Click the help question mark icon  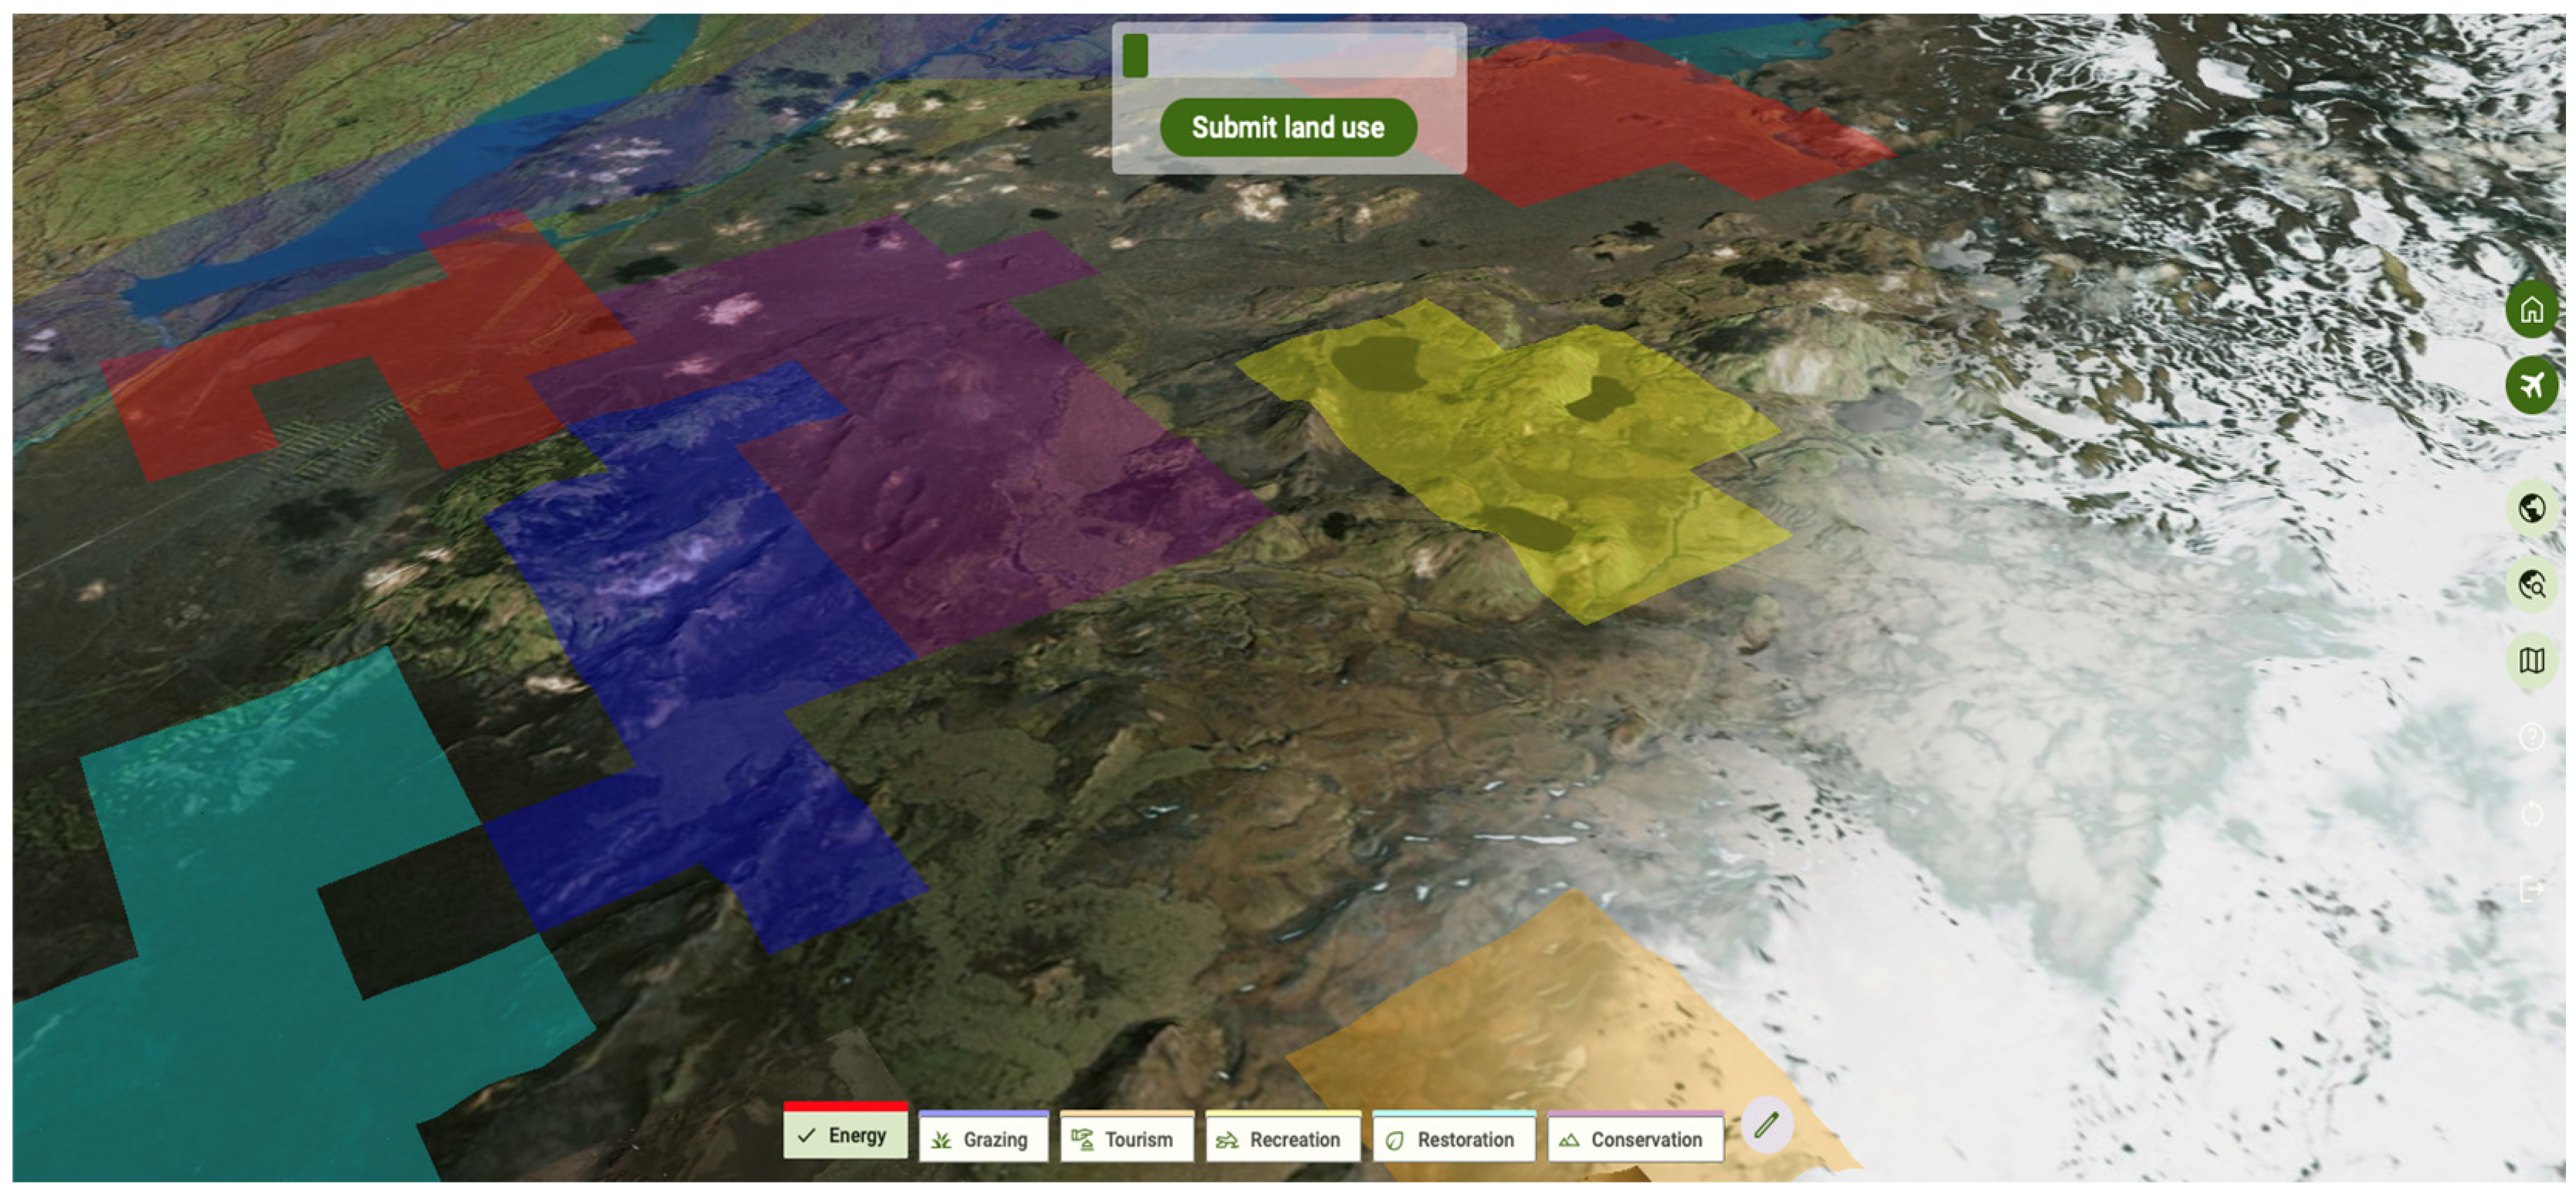2531,737
